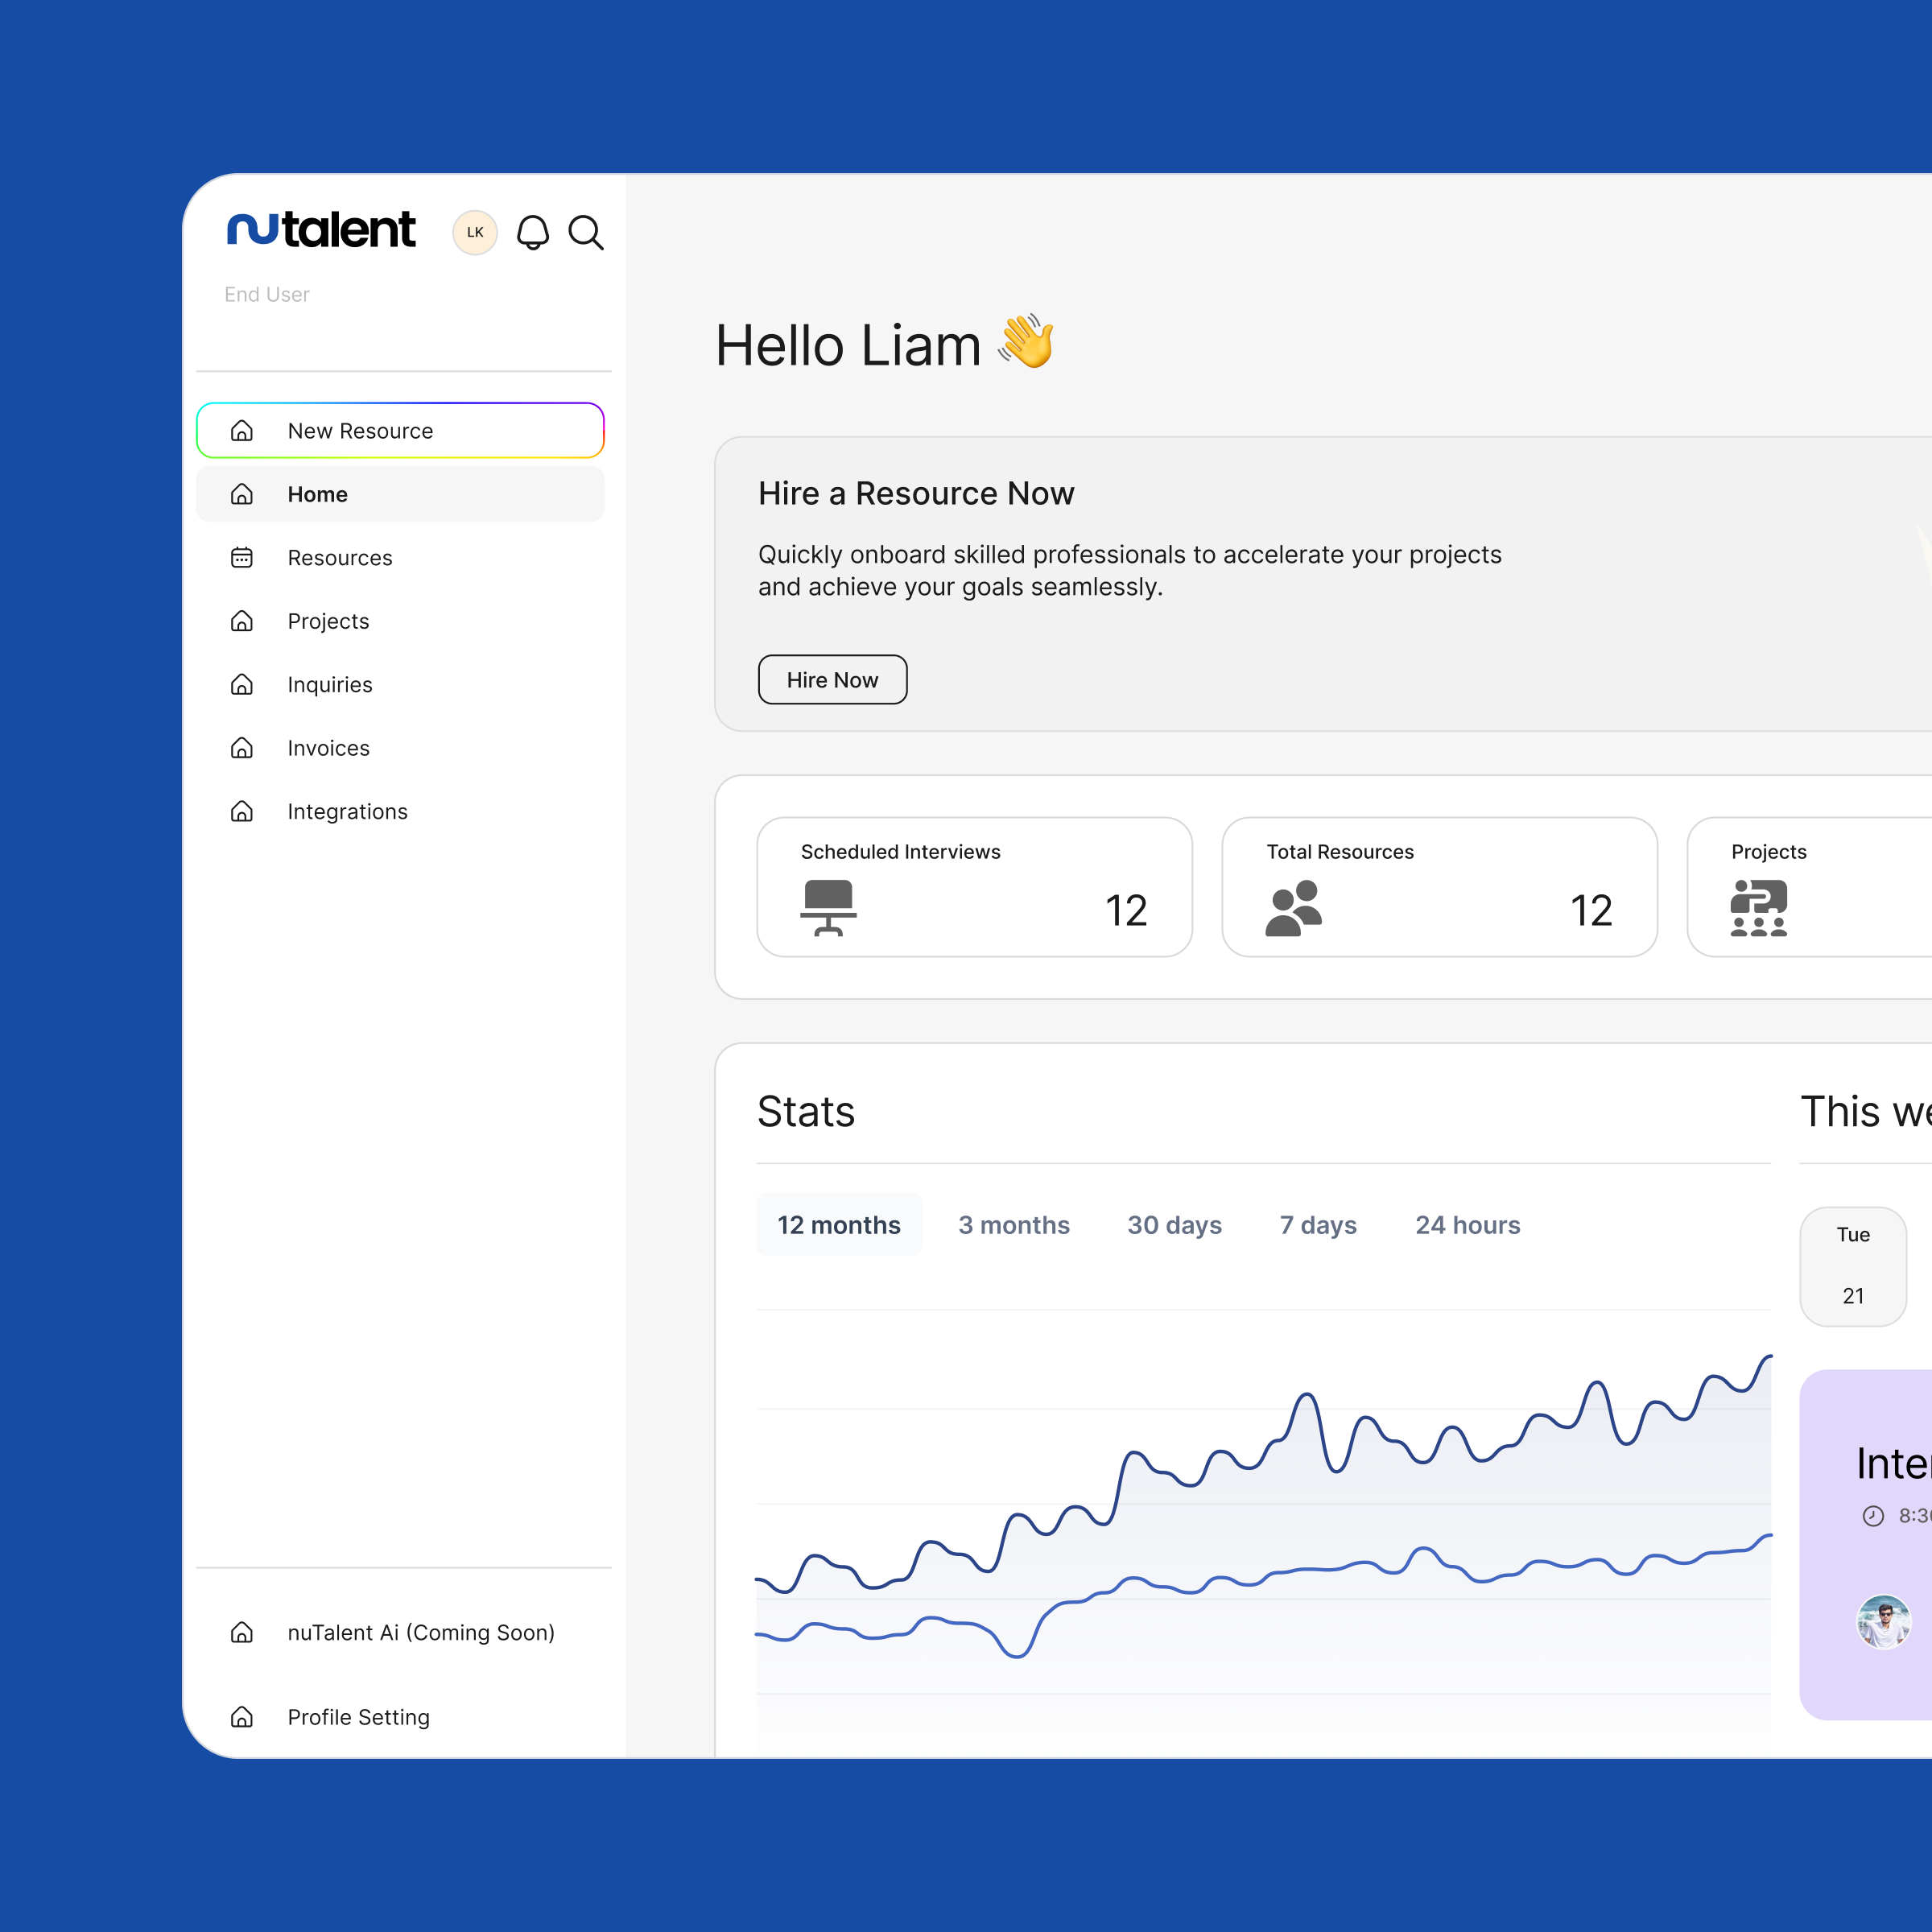The width and height of the screenshot is (1932, 1932).
Task: Click the Total Resources people icon
Action: click(x=1293, y=908)
